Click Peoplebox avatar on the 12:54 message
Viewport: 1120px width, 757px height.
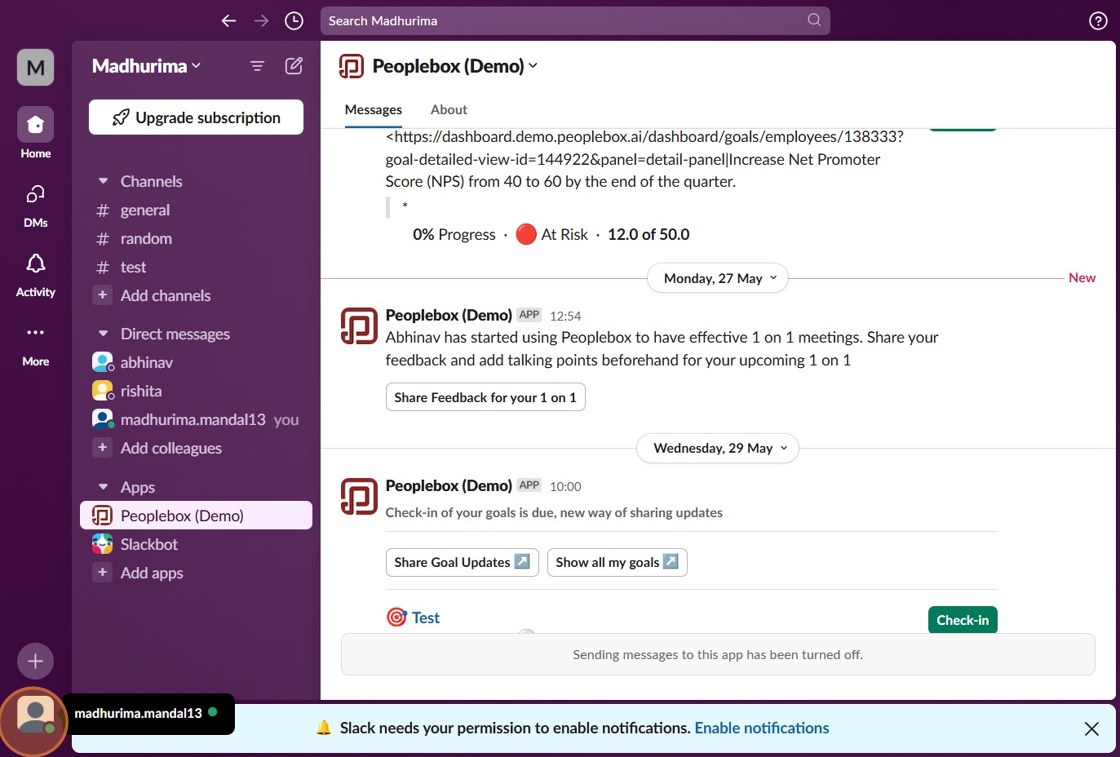359,326
